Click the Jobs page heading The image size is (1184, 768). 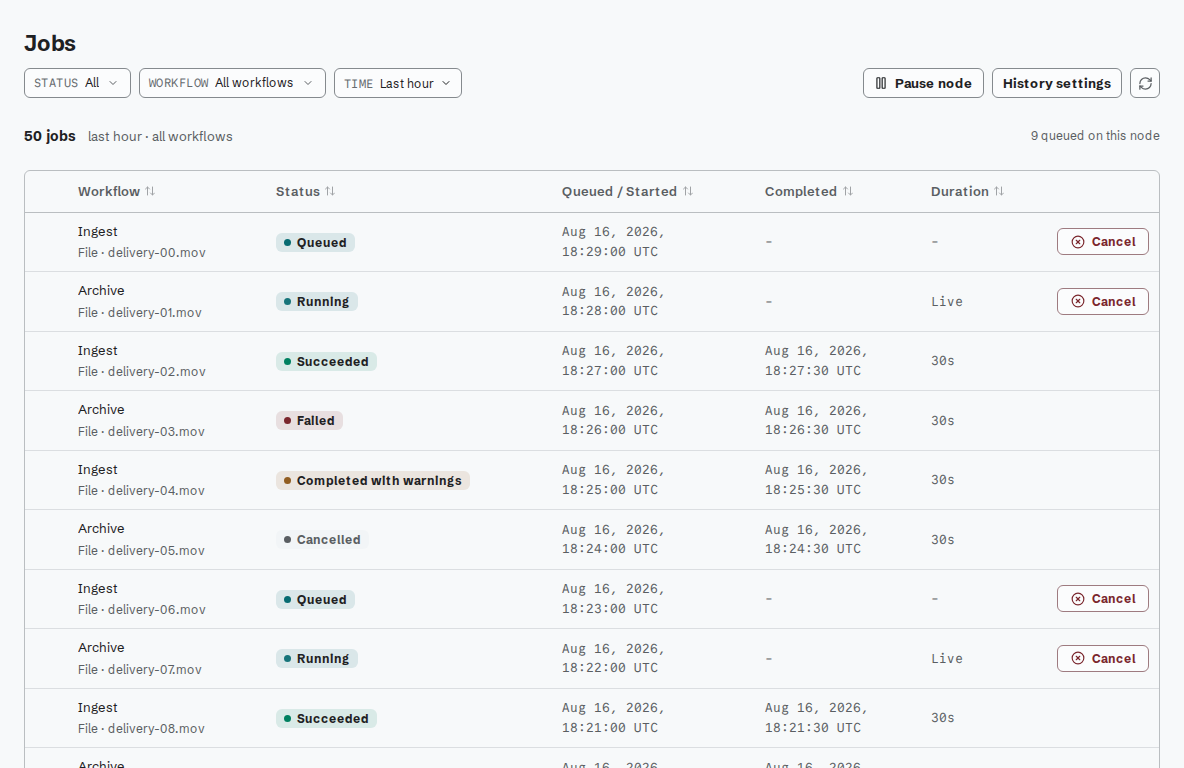point(50,43)
